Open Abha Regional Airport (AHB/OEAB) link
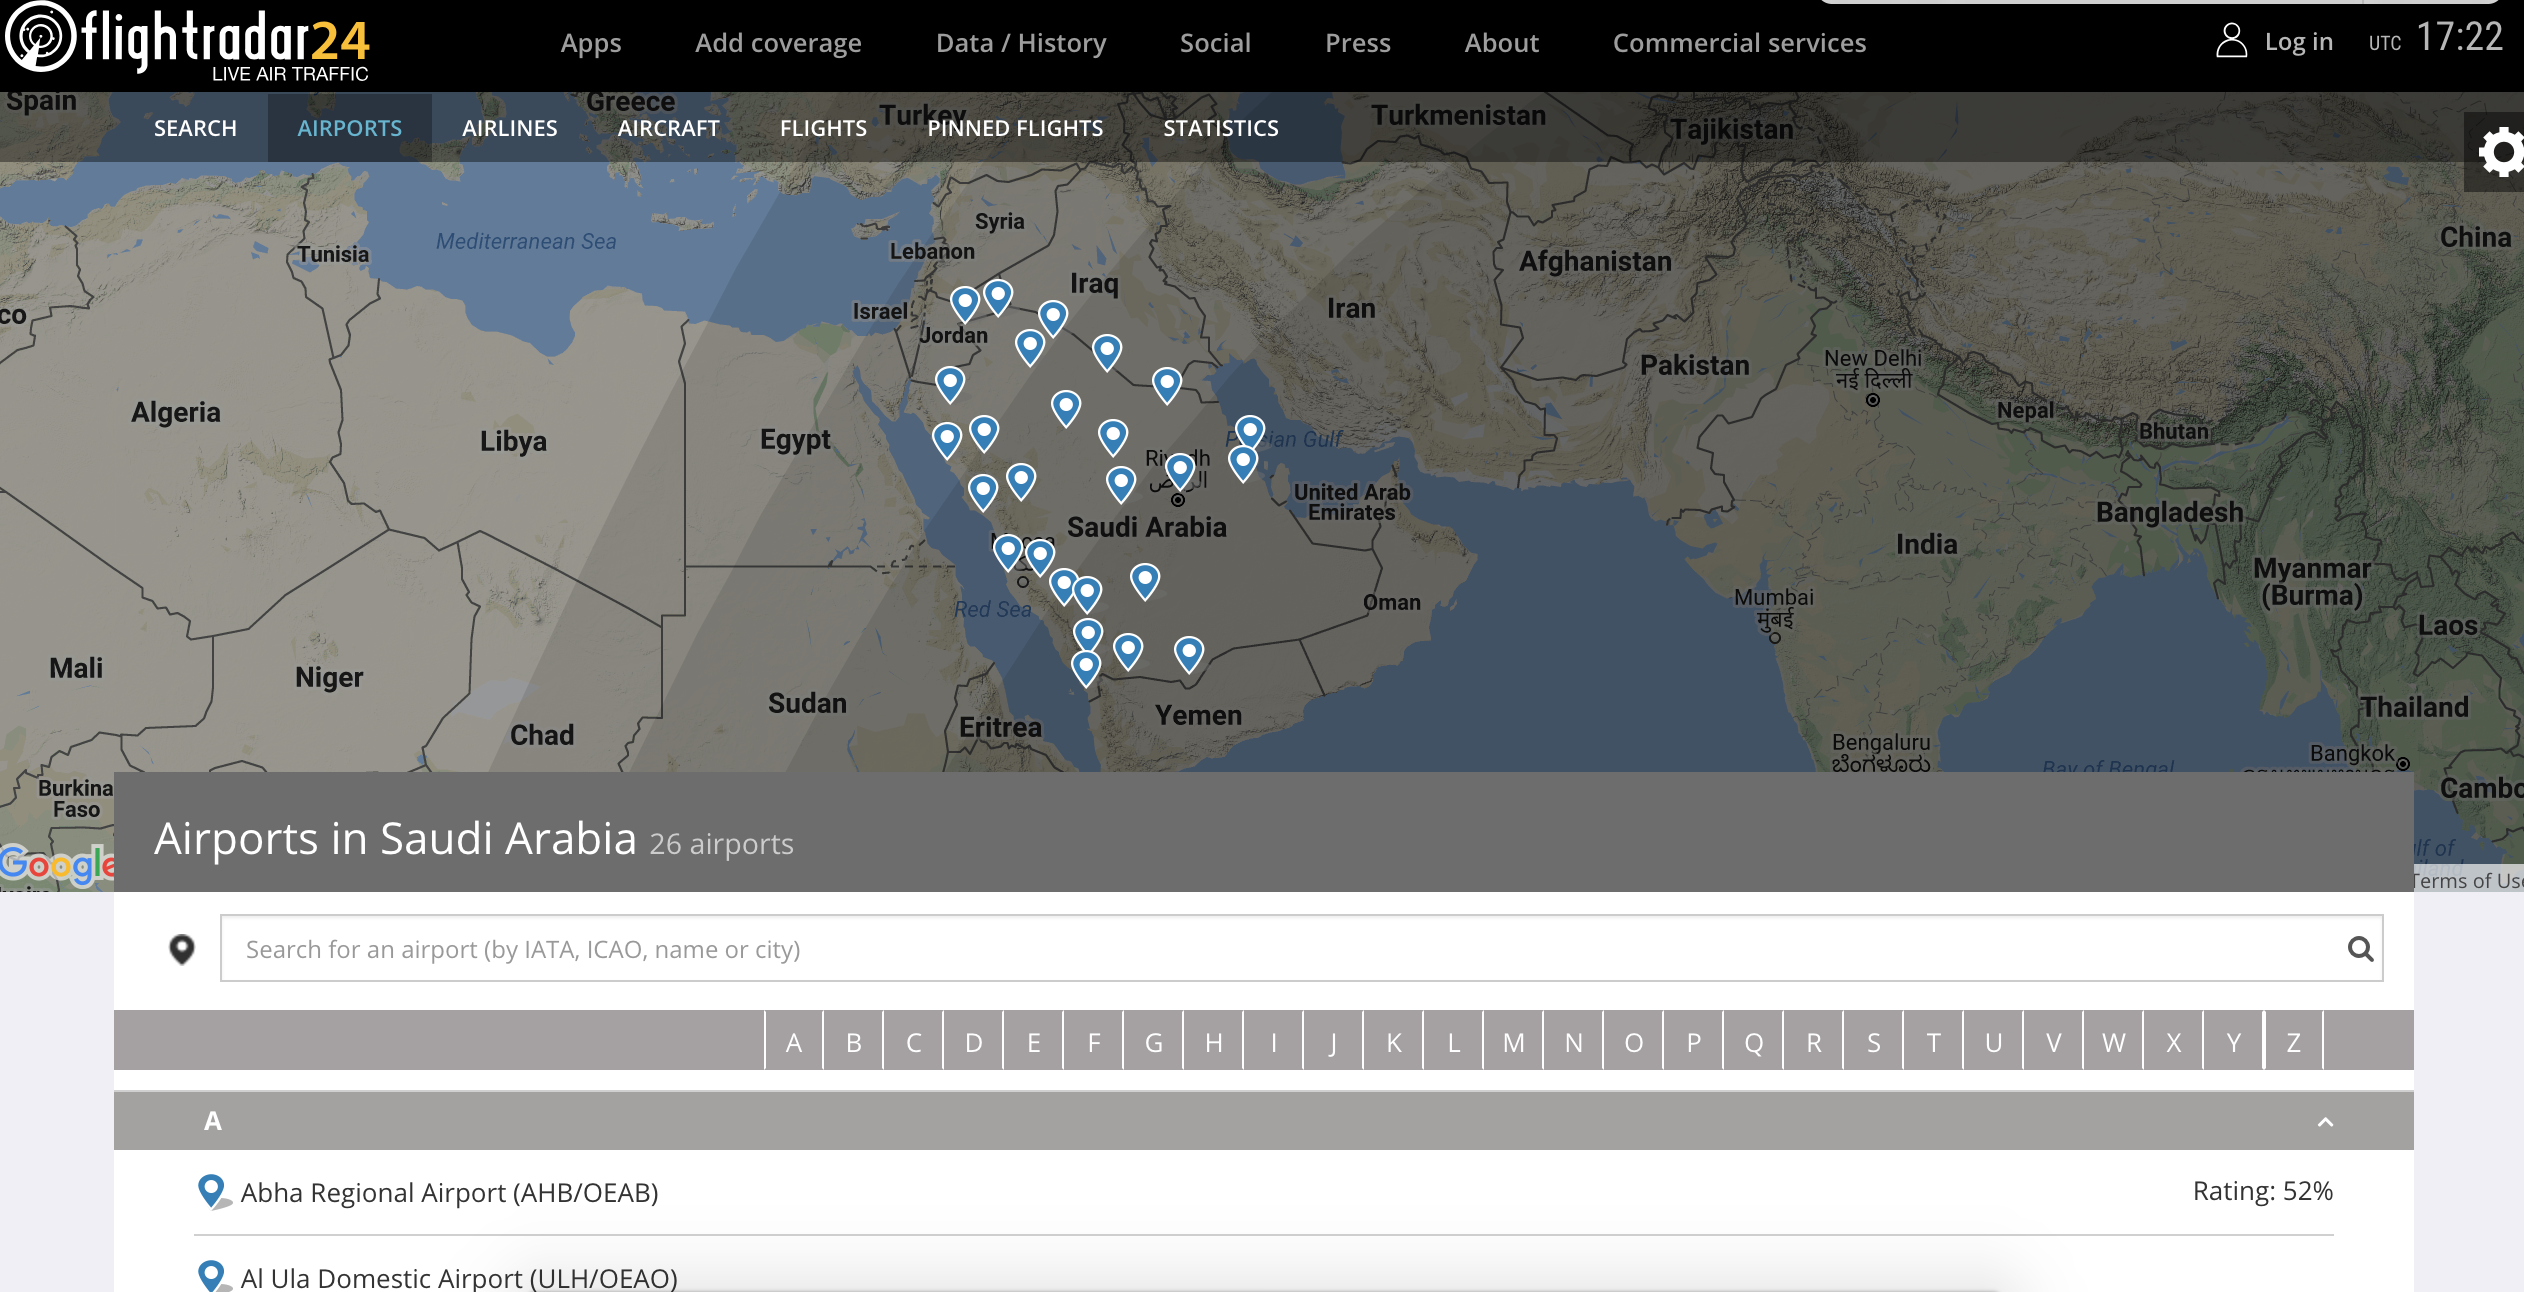Viewport: 2524px width, 1292px height. pyautogui.click(x=449, y=1192)
